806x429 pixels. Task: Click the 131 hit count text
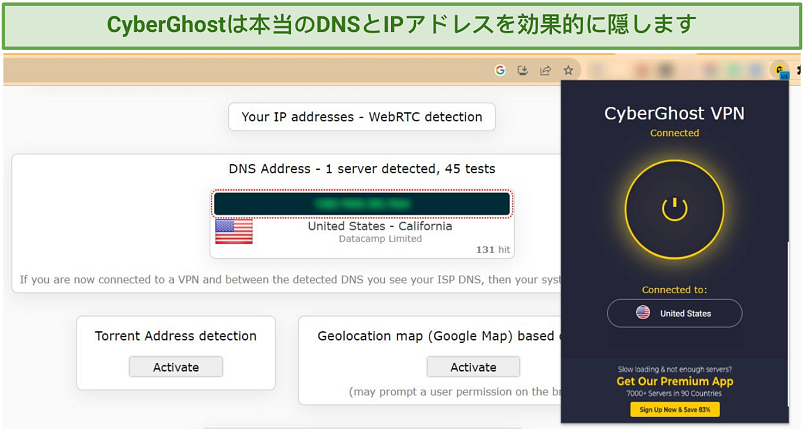click(x=493, y=250)
